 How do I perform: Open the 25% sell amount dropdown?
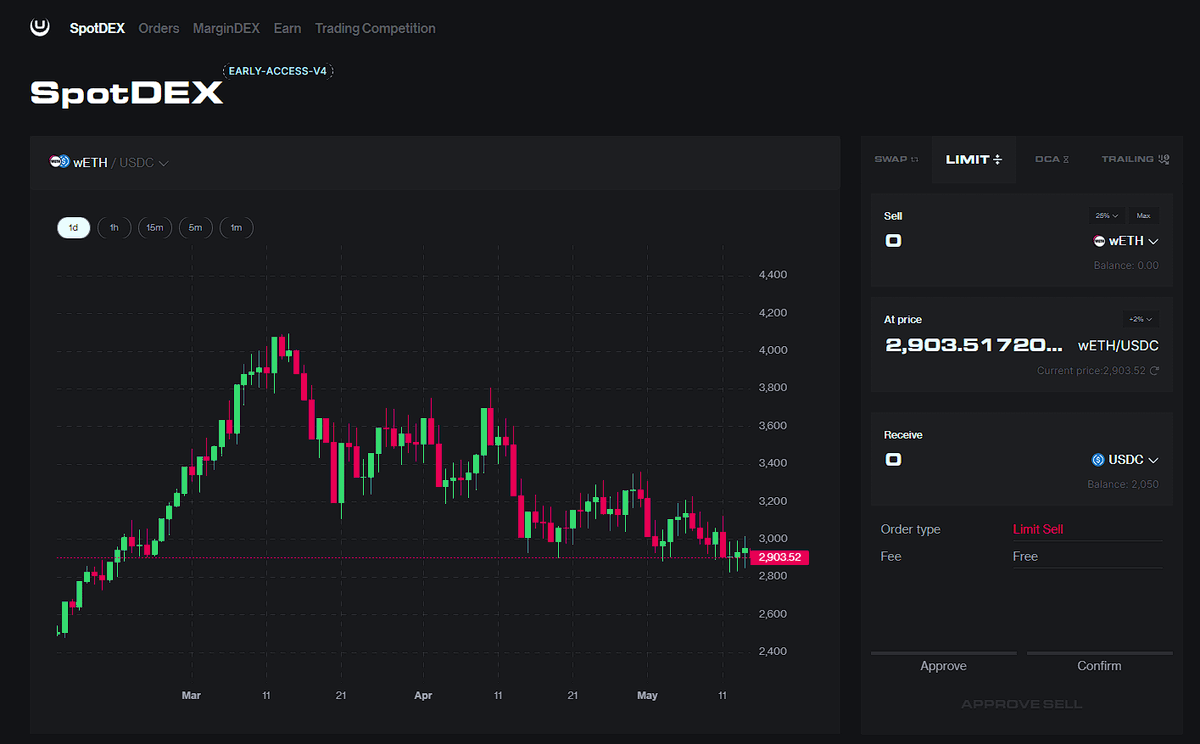coord(1107,216)
